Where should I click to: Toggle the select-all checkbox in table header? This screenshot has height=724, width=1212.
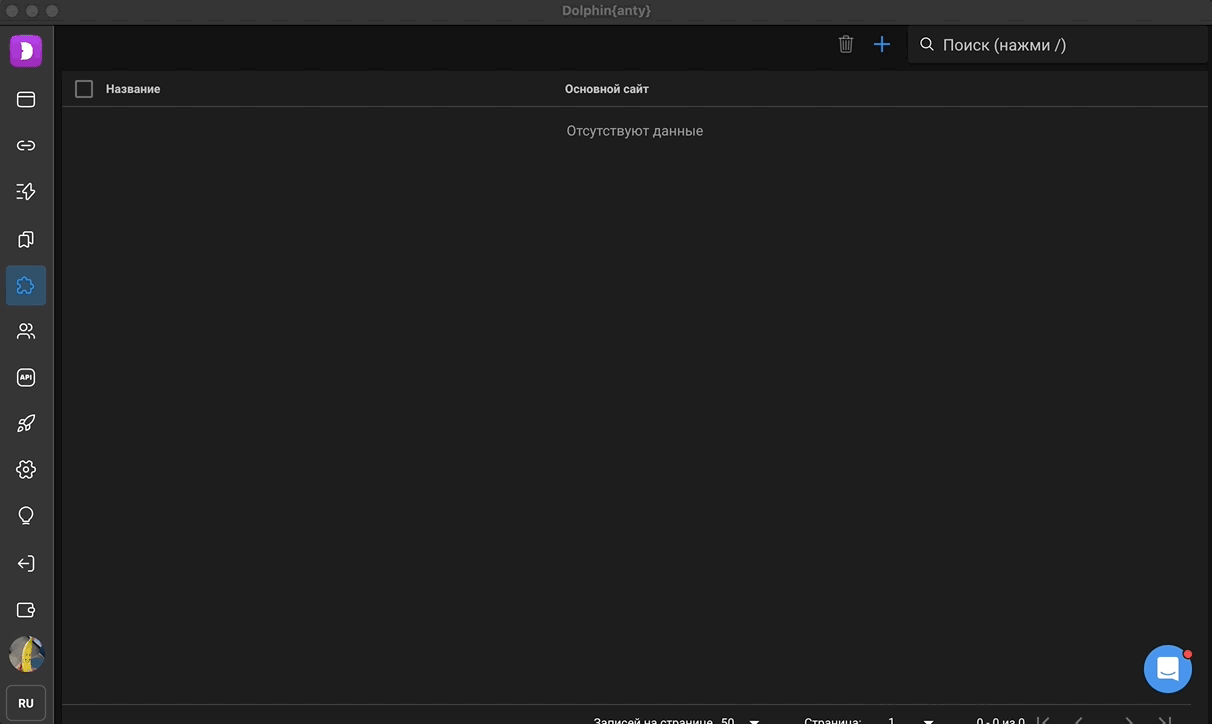click(x=84, y=89)
